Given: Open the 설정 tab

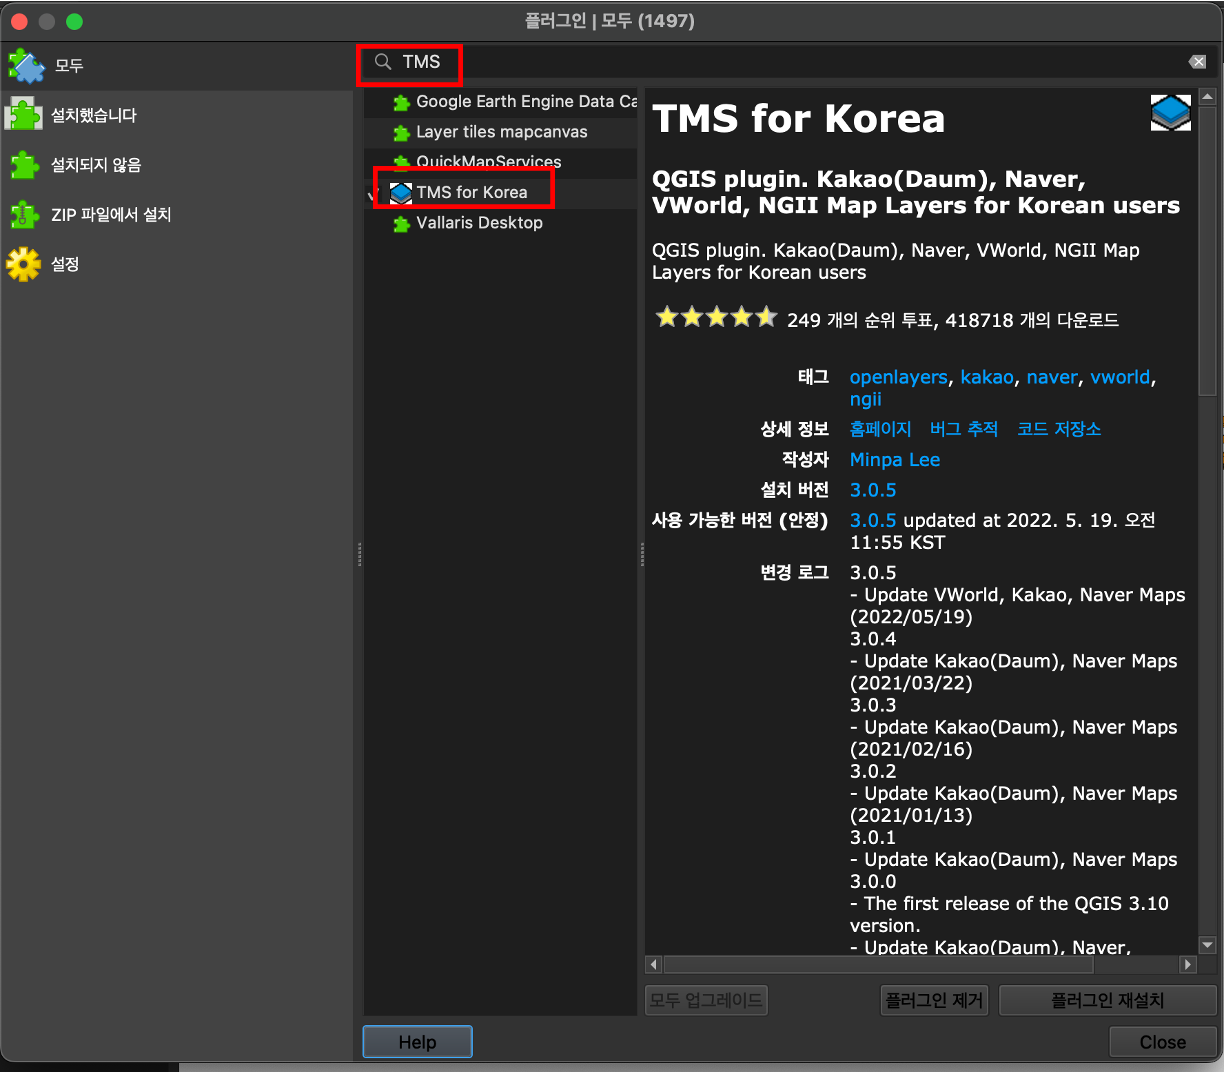Looking at the screenshot, I should [x=176, y=264].
